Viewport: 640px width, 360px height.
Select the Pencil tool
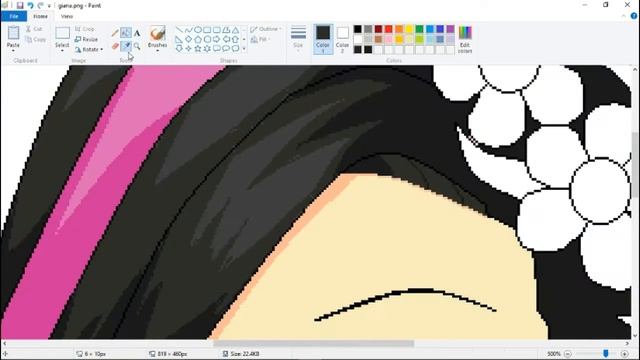(x=115, y=33)
